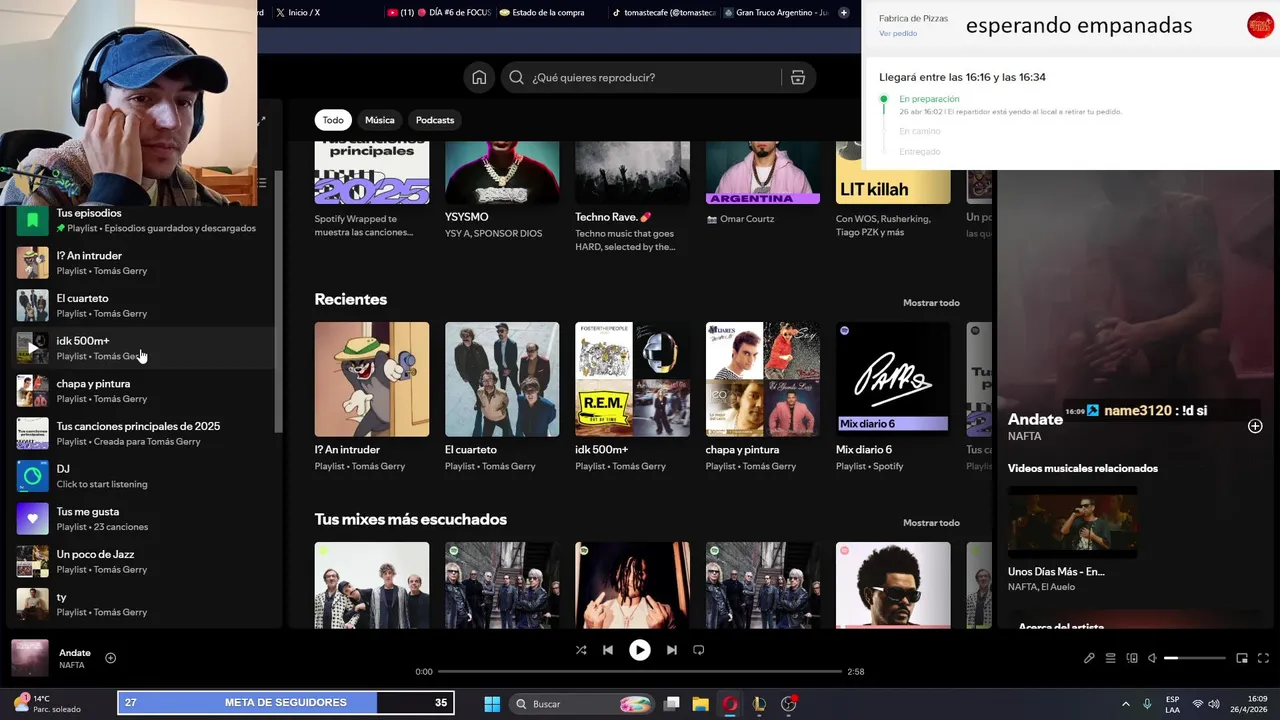Open the I? An intruder card in Recientes
The width and height of the screenshot is (1280, 720).
[x=372, y=398]
